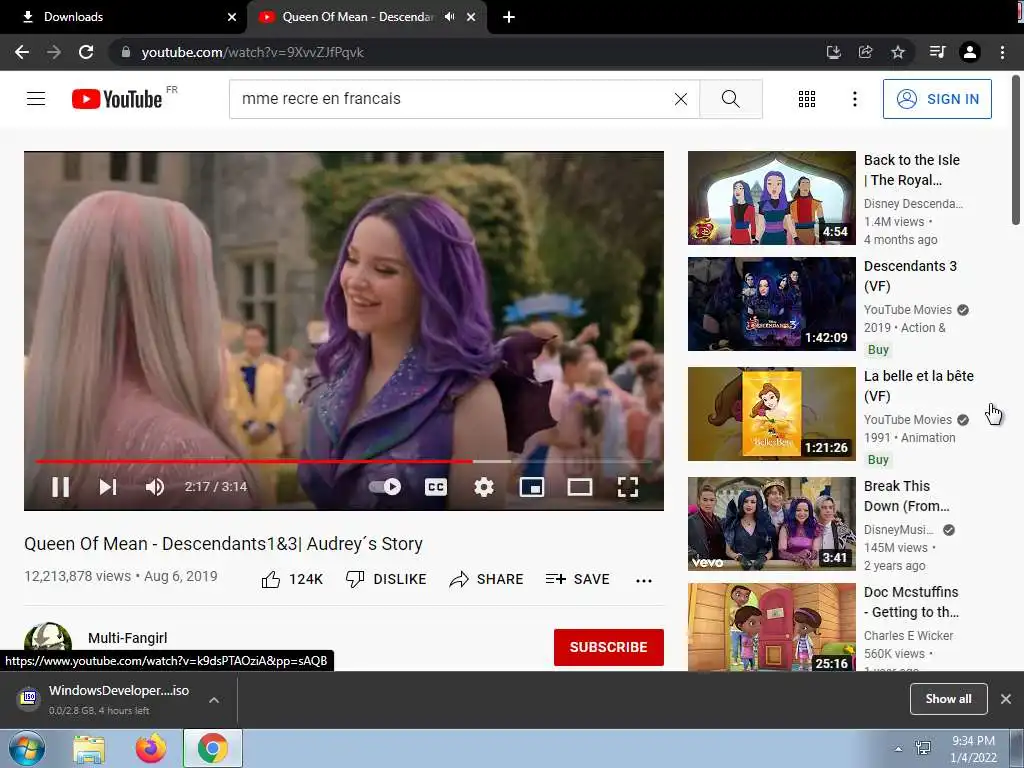The image size is (1024, 768).
Task: Click the install app icon in the address bar
Action: point(833,52)
